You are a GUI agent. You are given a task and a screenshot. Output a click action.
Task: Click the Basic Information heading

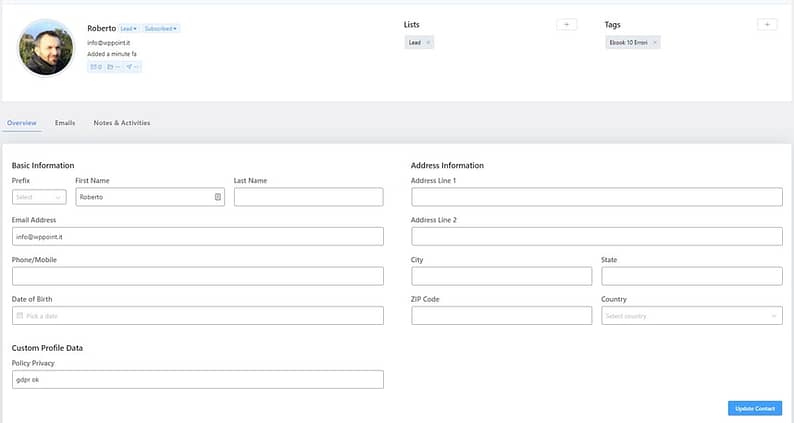tap(43, 165)
